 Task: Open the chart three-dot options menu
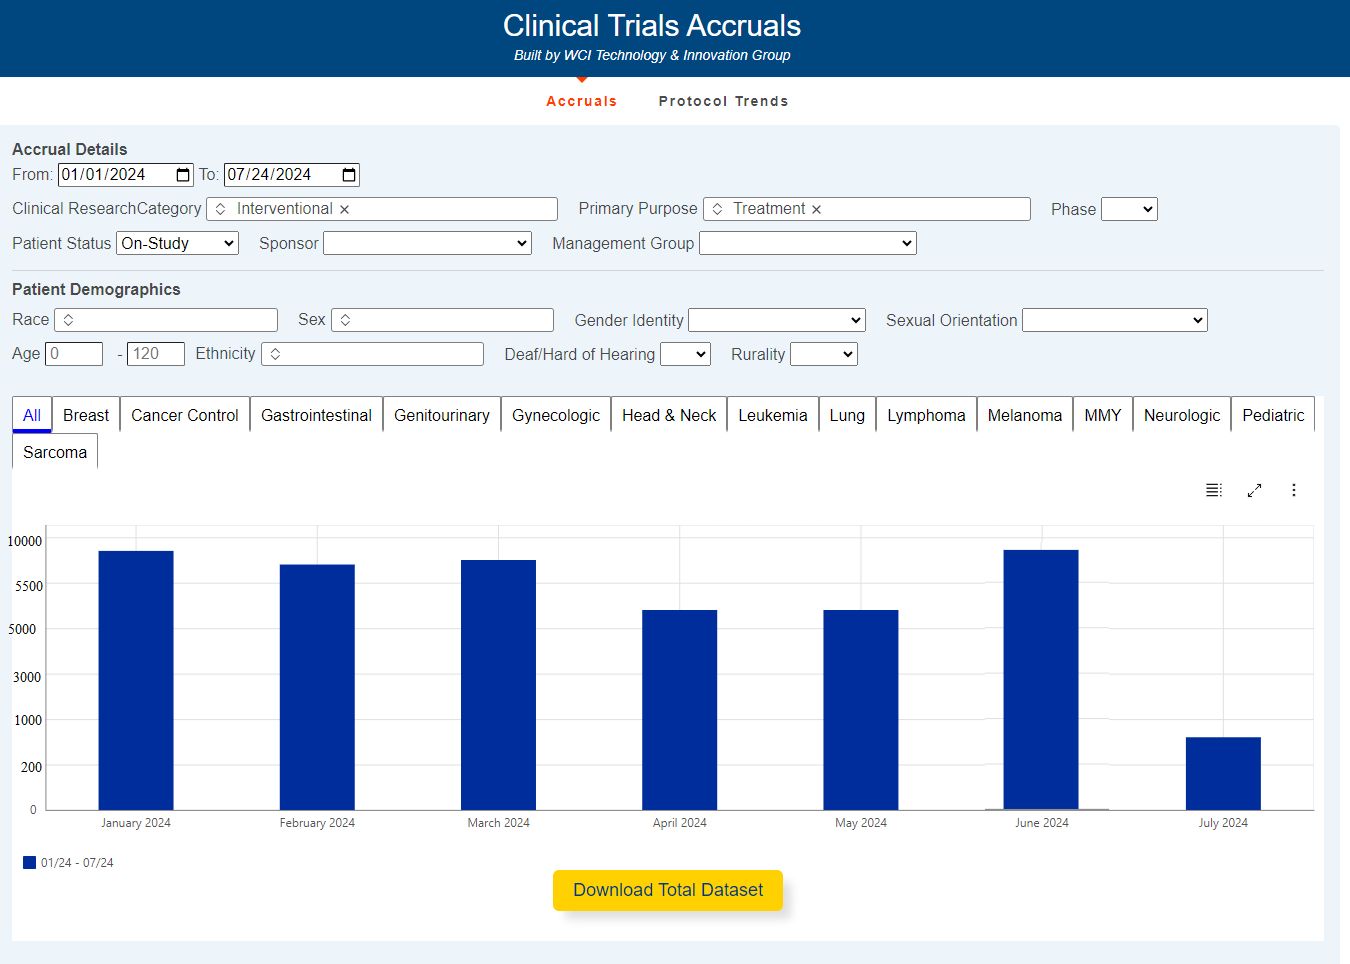1294,490
